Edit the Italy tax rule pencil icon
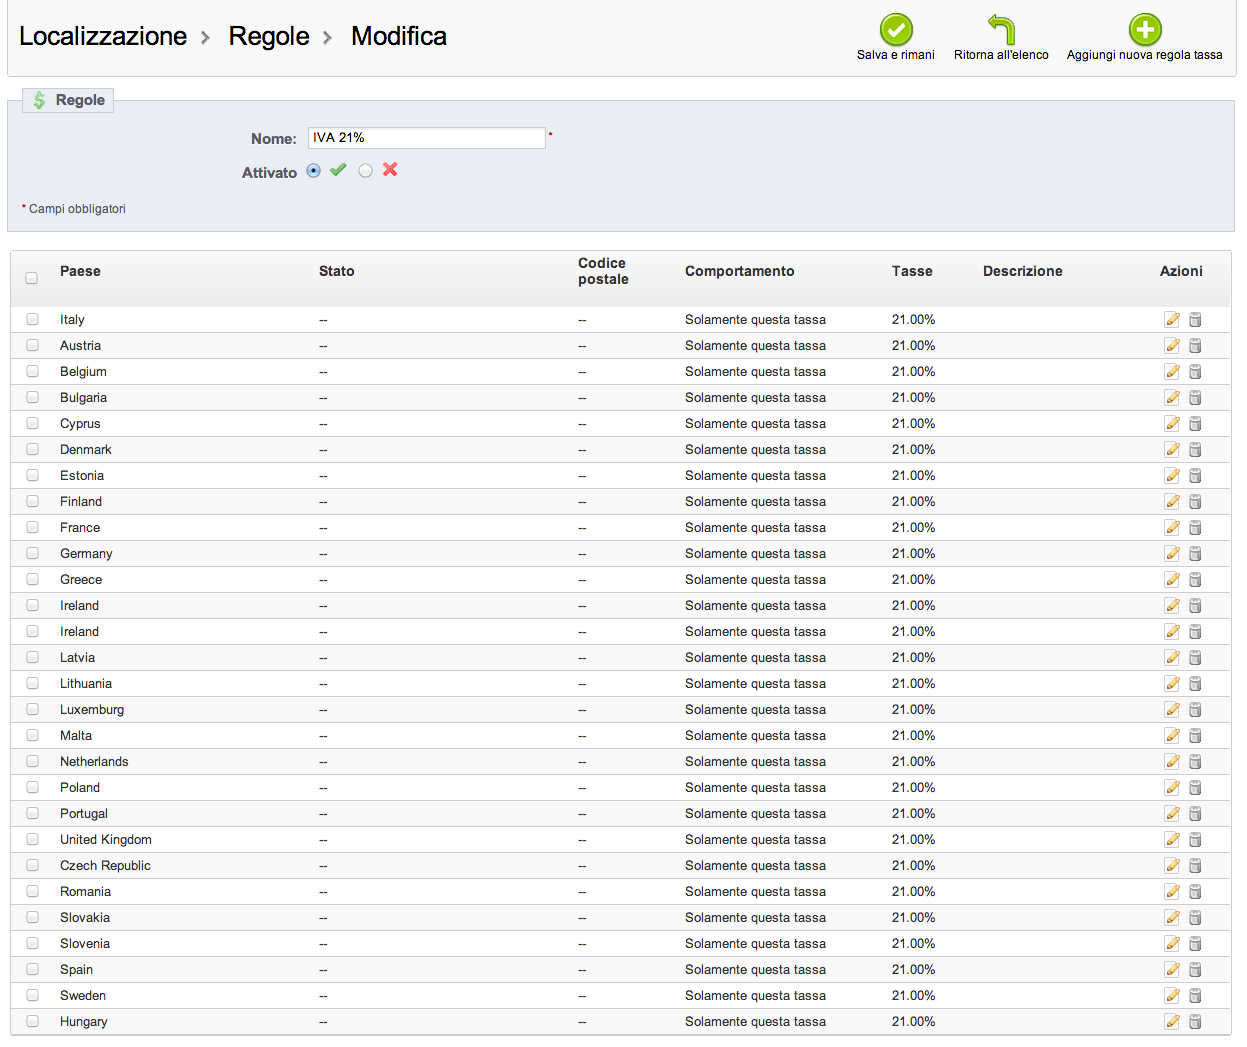 (x=1172, y=320)
